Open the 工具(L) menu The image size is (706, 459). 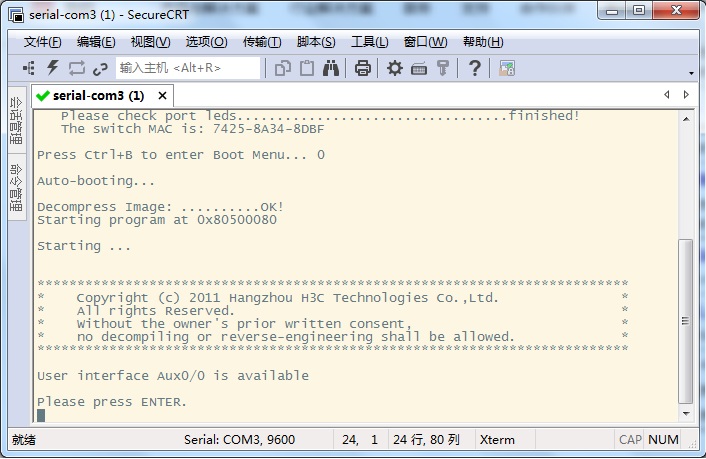(x=370, y=42)
